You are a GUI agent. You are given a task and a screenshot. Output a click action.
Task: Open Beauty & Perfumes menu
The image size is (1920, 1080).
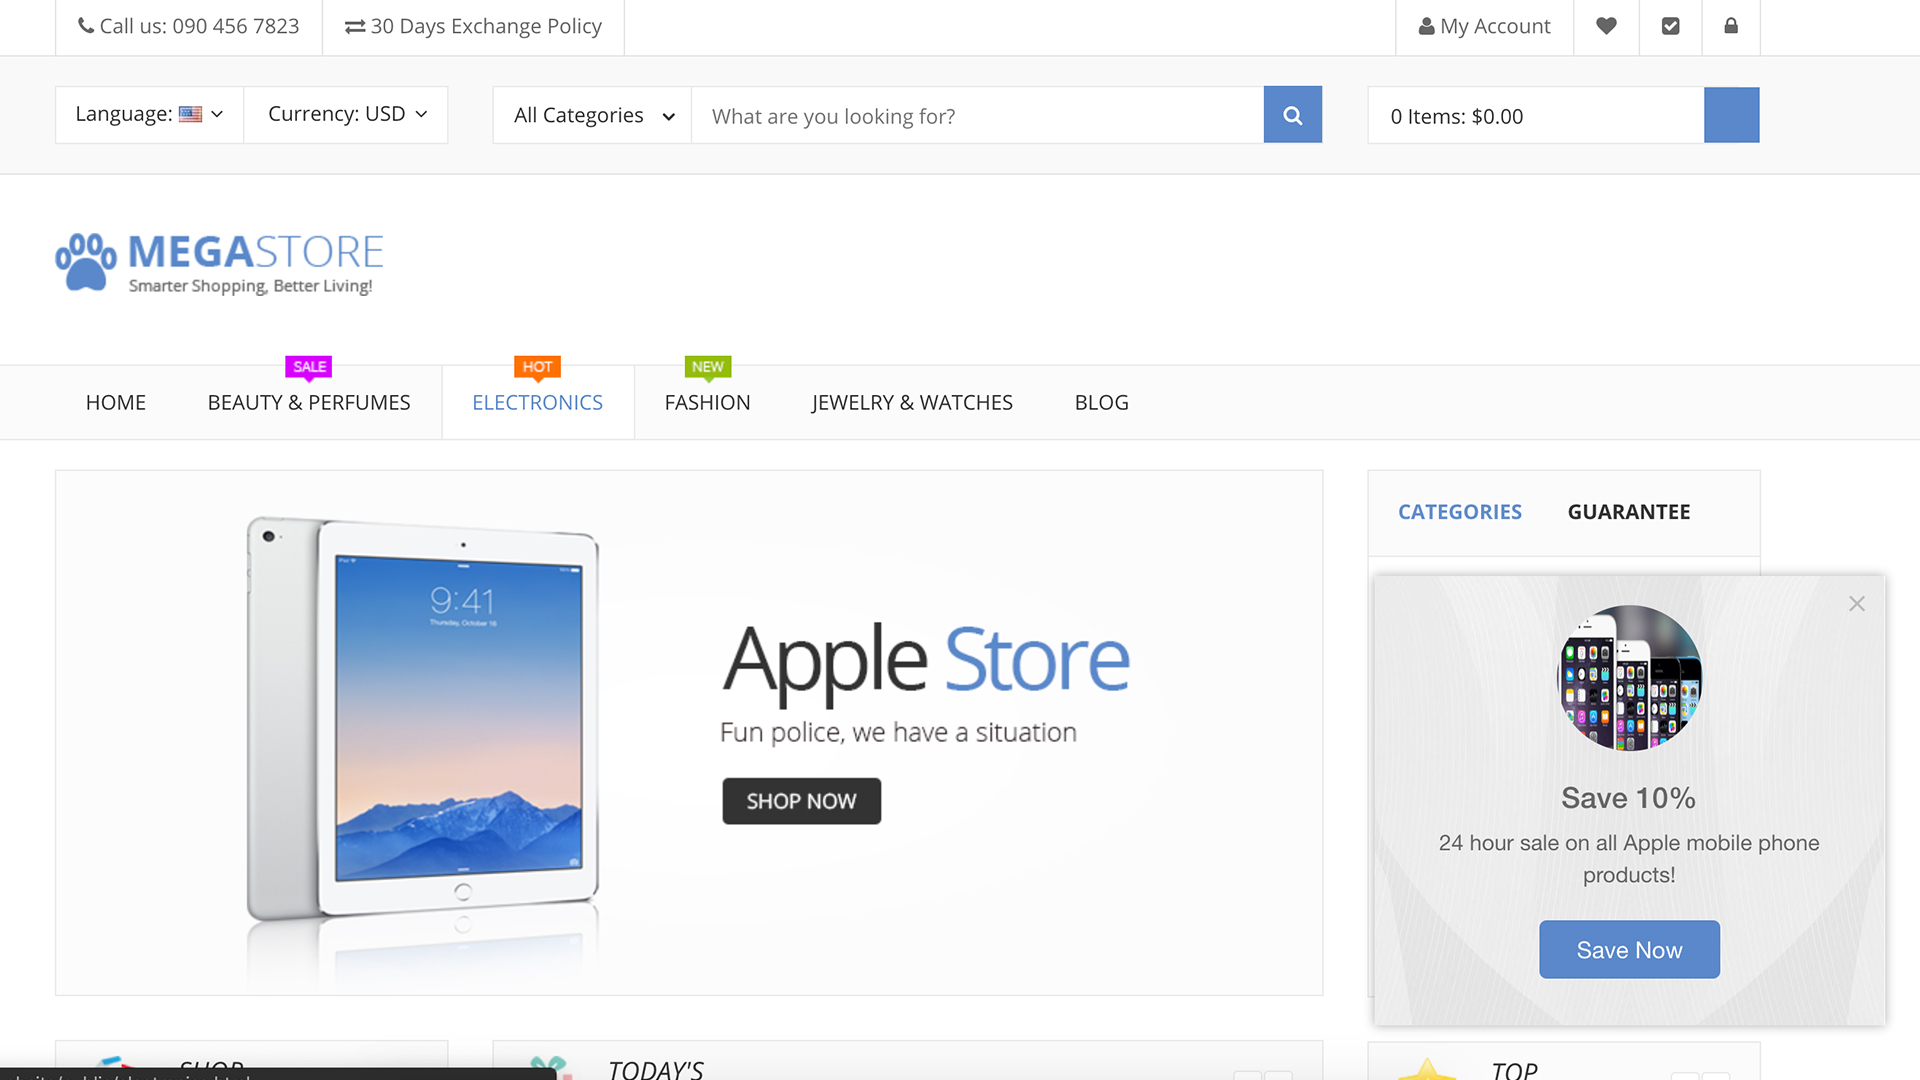pyautogui.click(x=309, y=403)
